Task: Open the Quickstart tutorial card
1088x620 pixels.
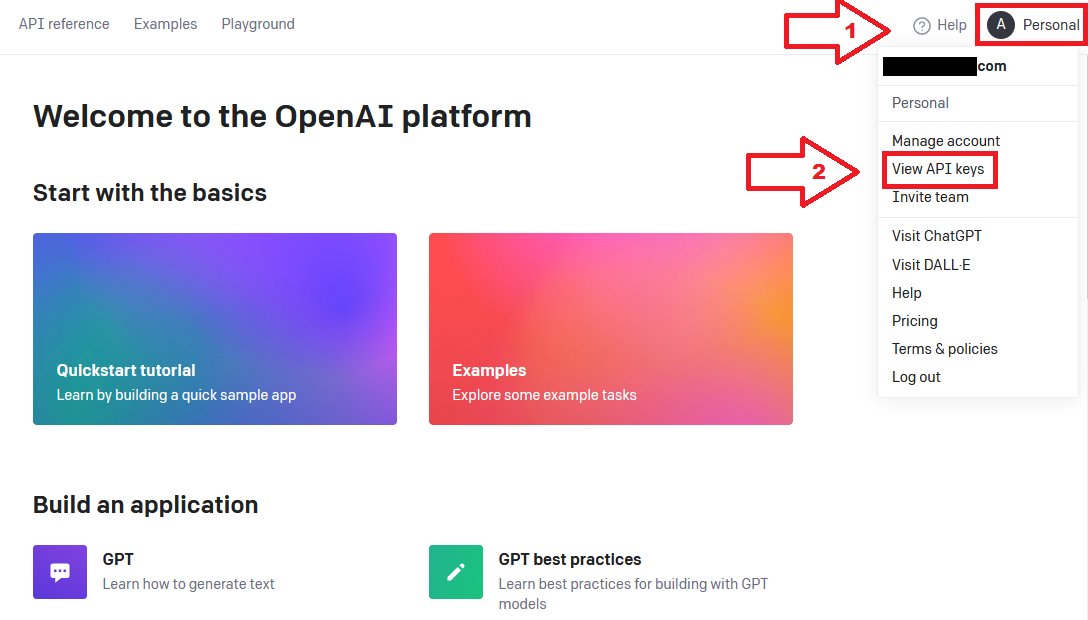Action: (215, 329)
